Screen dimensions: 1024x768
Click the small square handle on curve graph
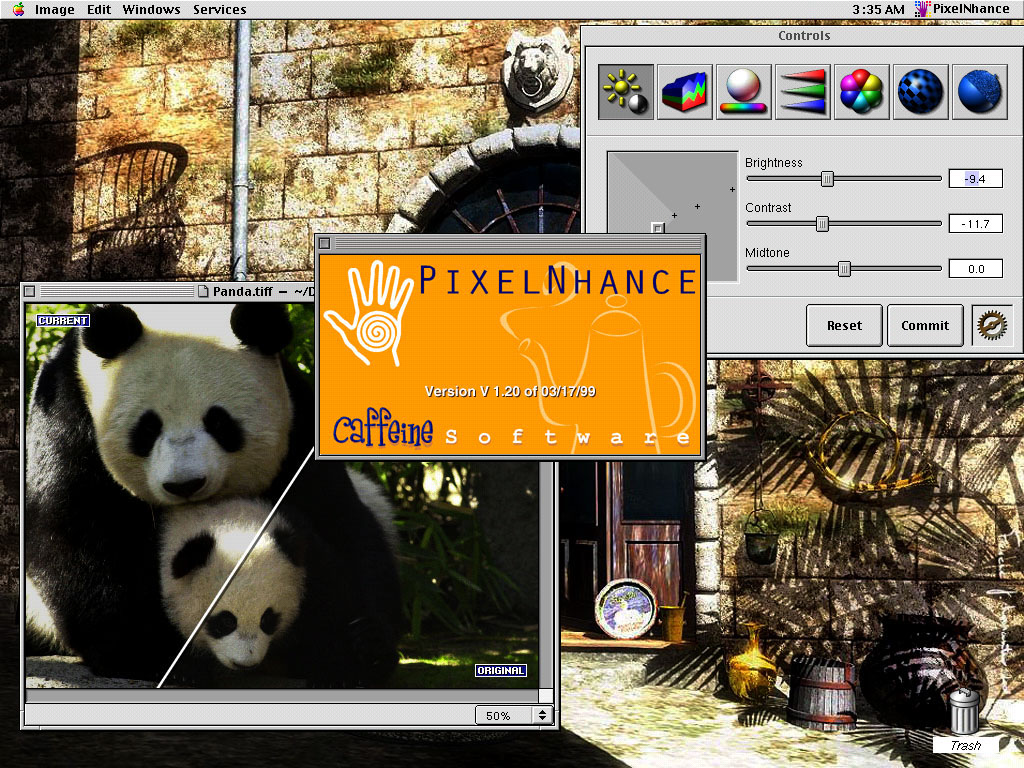pos(658,228)
